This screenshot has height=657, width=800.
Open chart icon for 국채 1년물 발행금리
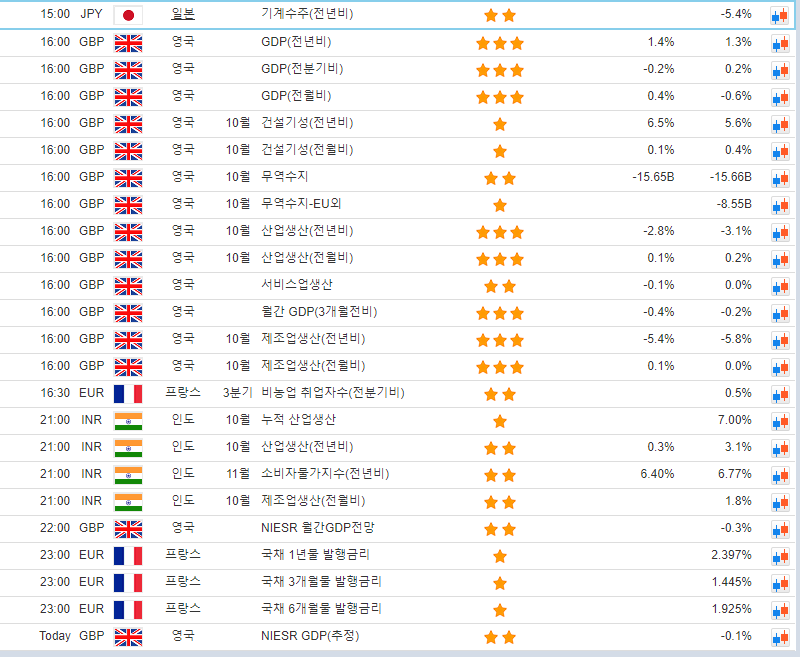click(x=779, y=556)
